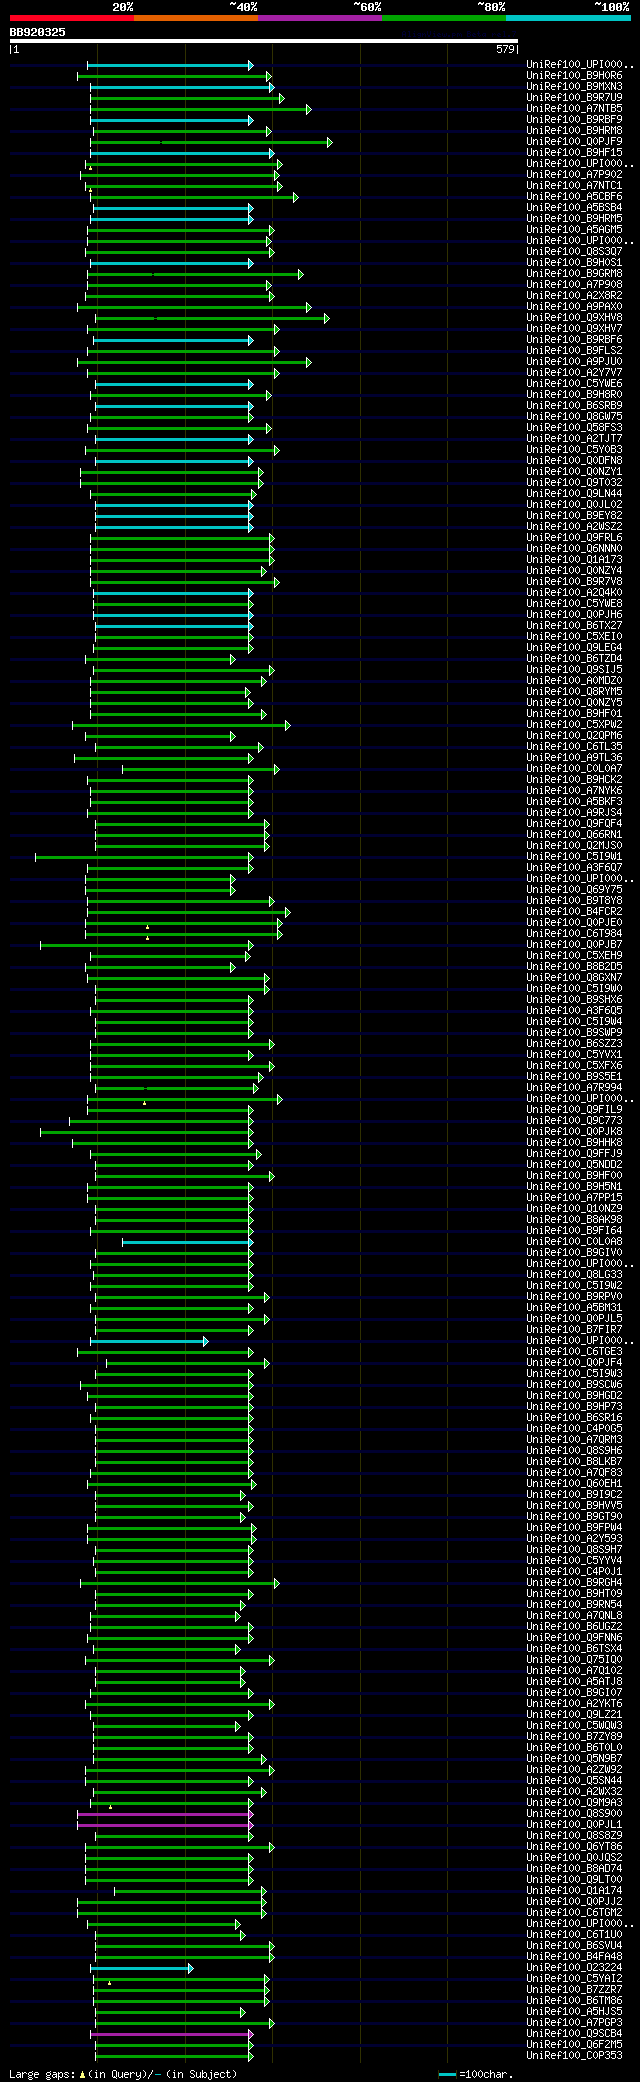Click the magenta alignment bar for Q8S900

pyautogui.click(x=165, y=1814)
